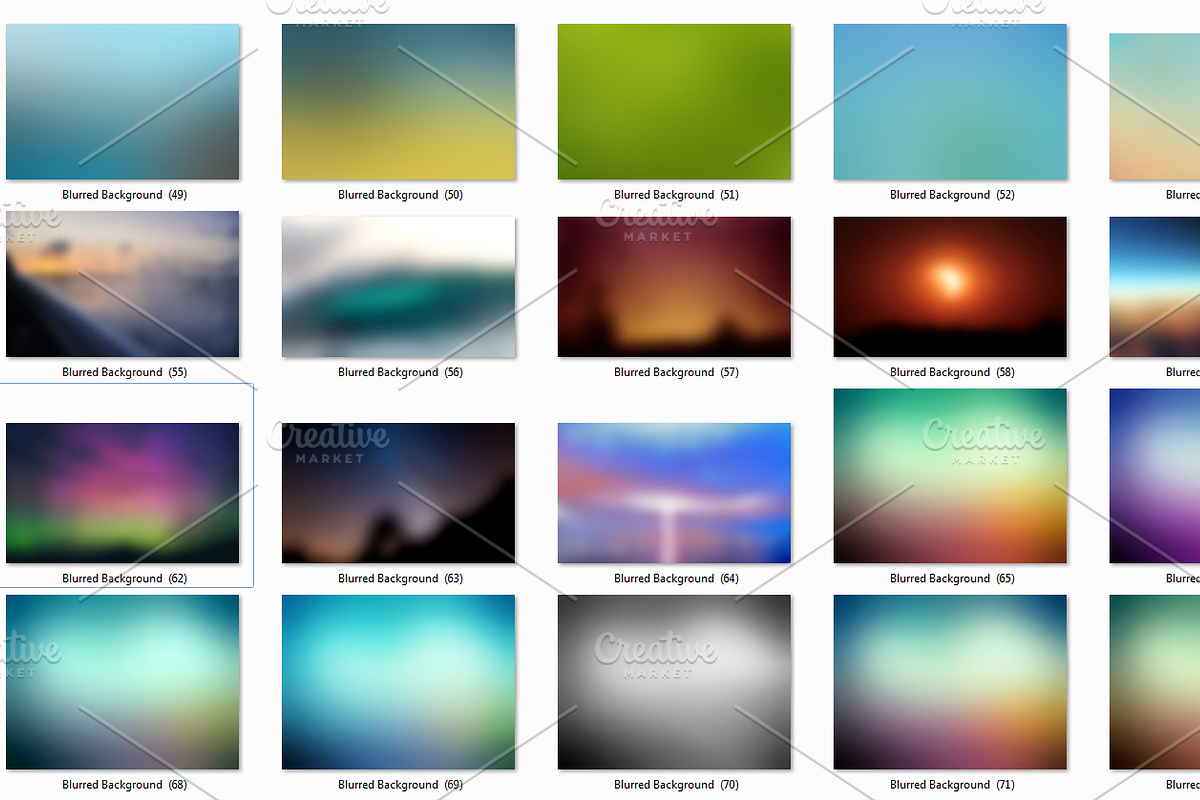Click the 'Blurred Background (70)' file name

(x=676, y=785)
